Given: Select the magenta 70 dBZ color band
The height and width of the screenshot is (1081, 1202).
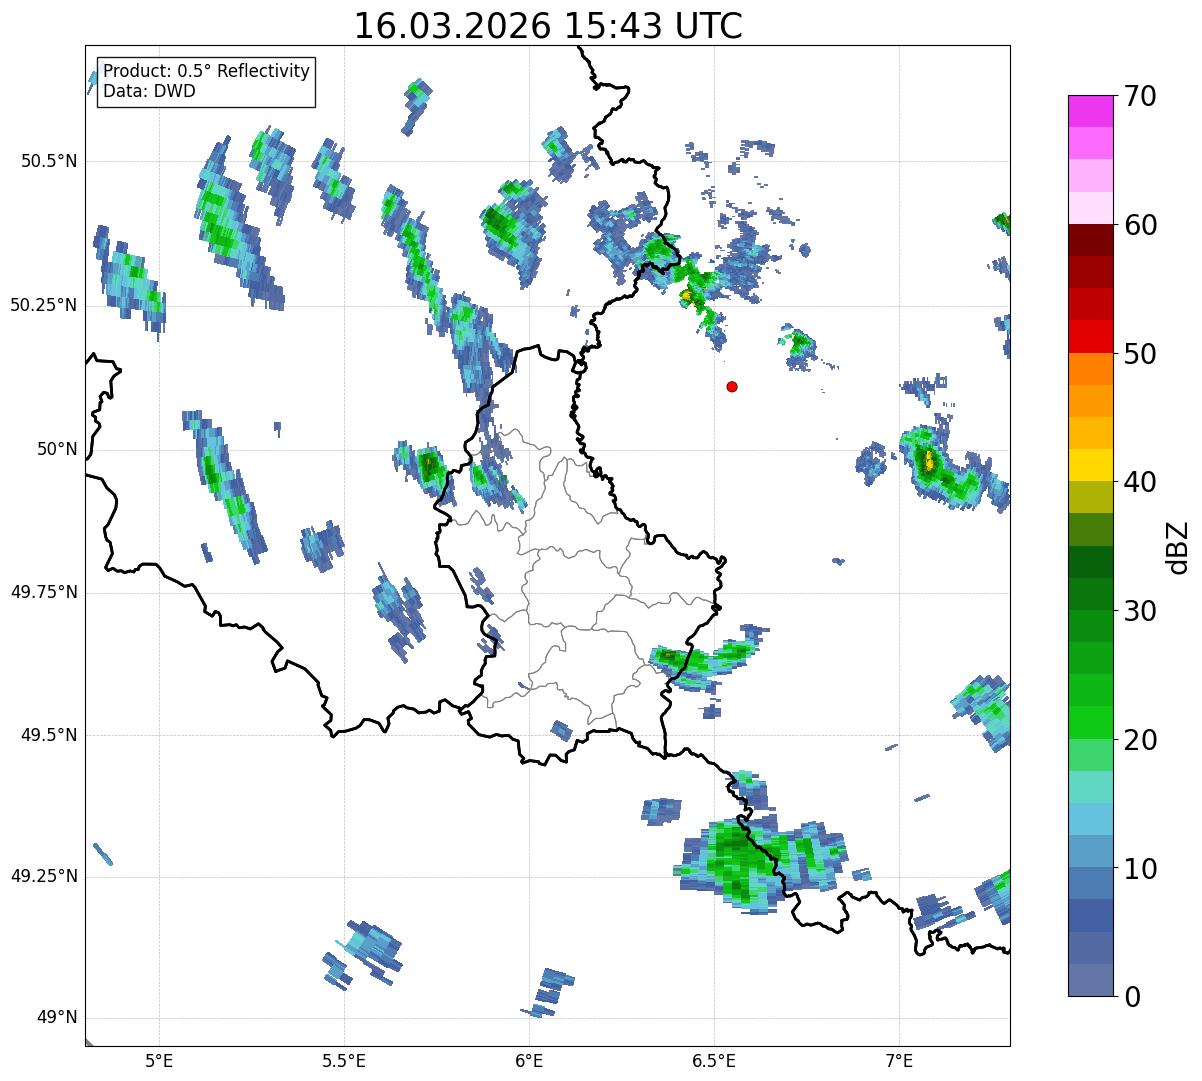Looking at the screenshot, I should coord(1091,111).
